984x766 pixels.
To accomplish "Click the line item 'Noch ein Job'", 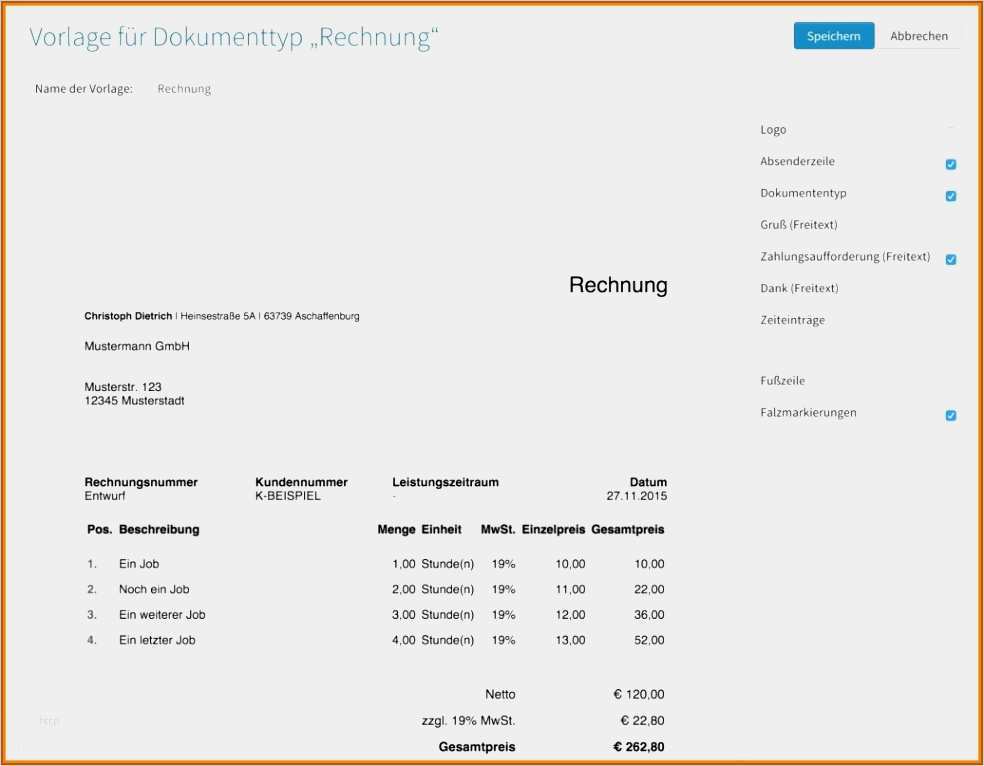I will click(154, 590).
